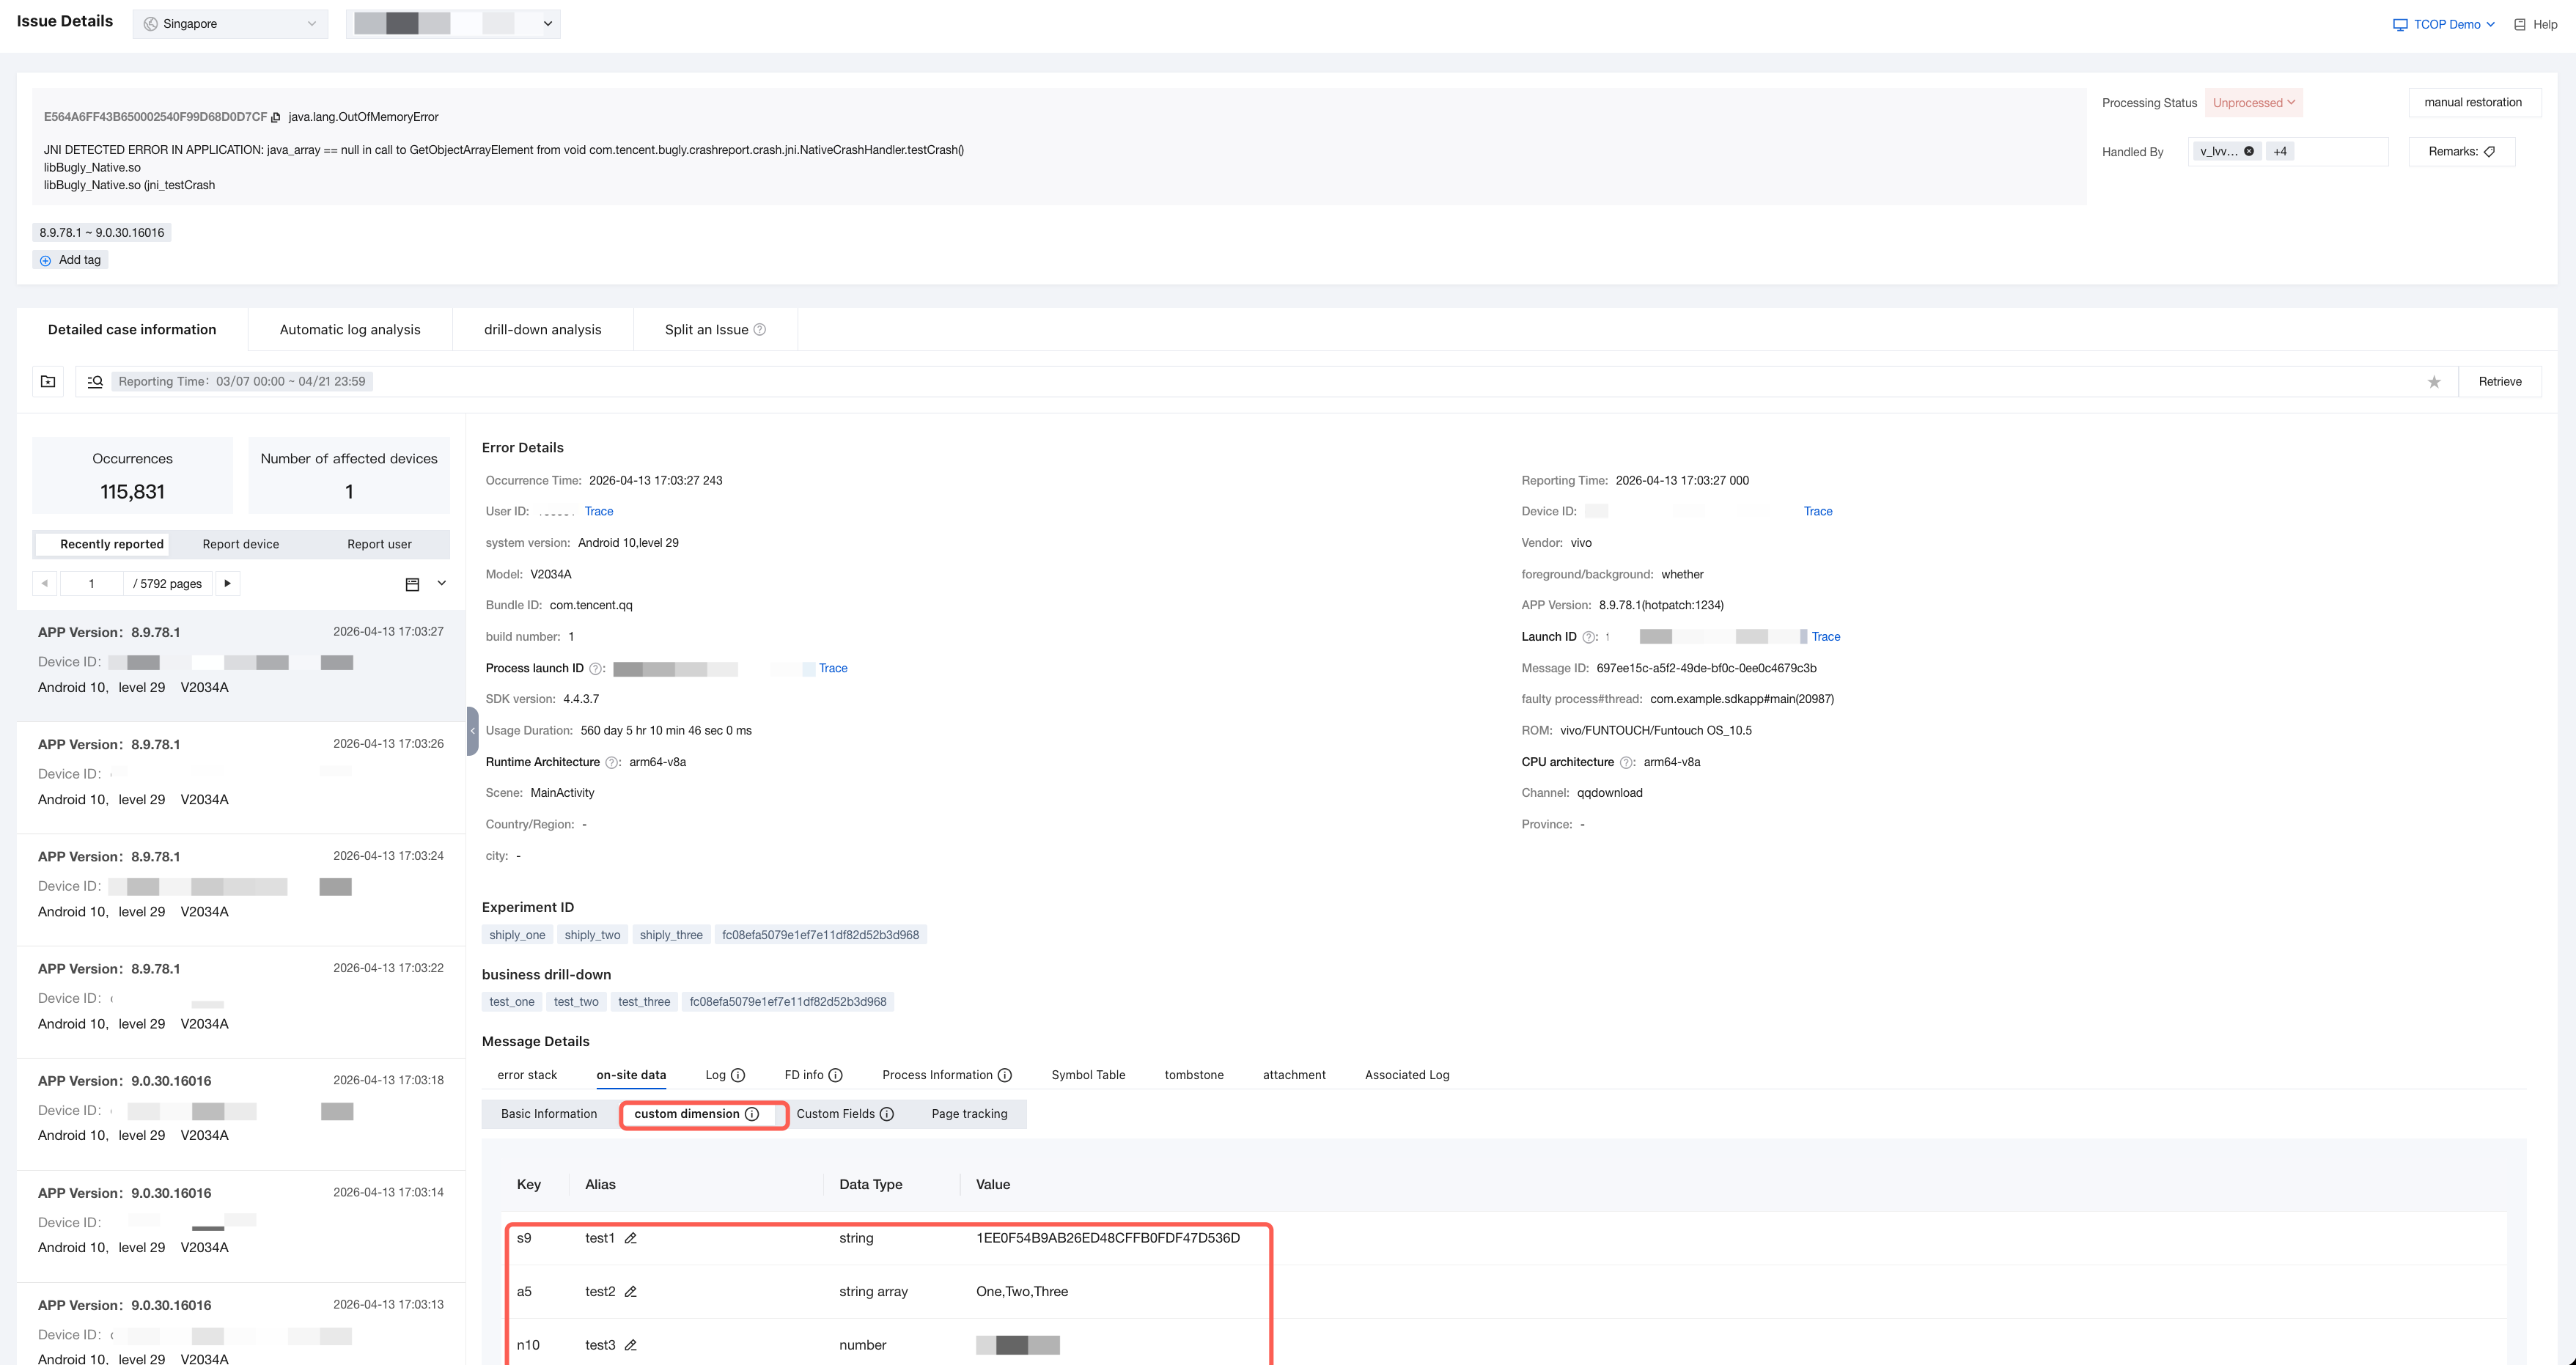Click the folder icon beside search bar
This screenshot has height=1365, width=2576.
pos(48,381)
